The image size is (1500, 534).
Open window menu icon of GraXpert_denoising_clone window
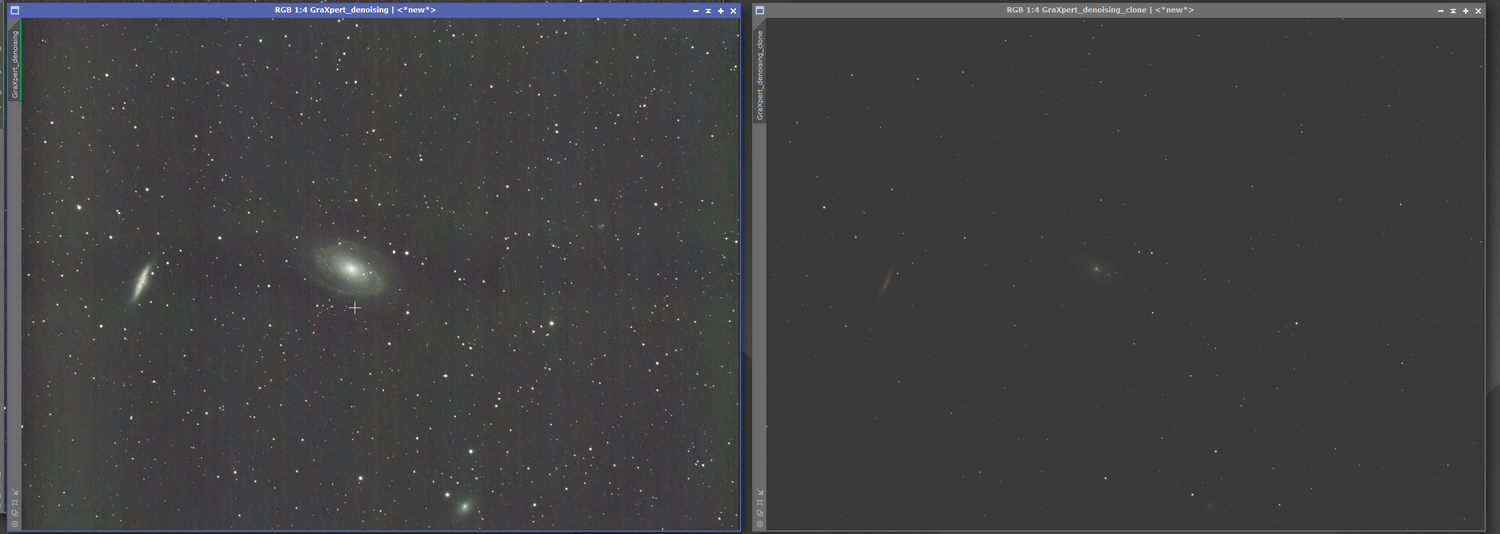click(x=759, y=10)
